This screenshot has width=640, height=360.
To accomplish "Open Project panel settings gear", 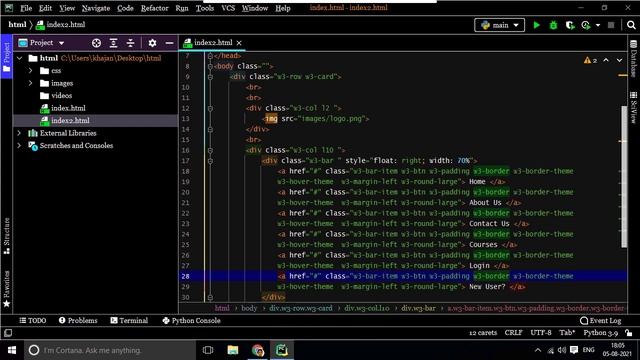I will click(152, 43).
